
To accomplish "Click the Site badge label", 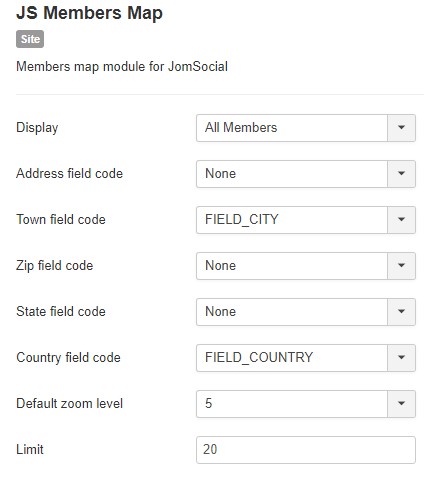I will pos(30,39).
